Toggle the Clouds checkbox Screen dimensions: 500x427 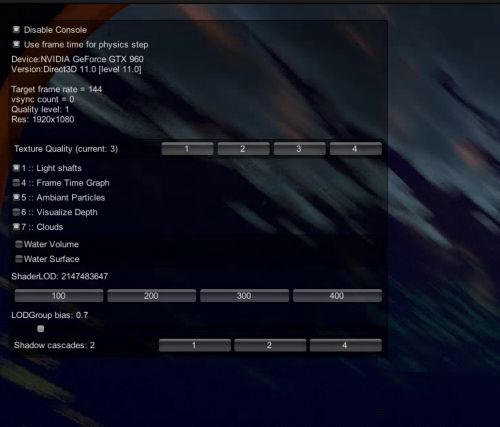tap(16, 227)
